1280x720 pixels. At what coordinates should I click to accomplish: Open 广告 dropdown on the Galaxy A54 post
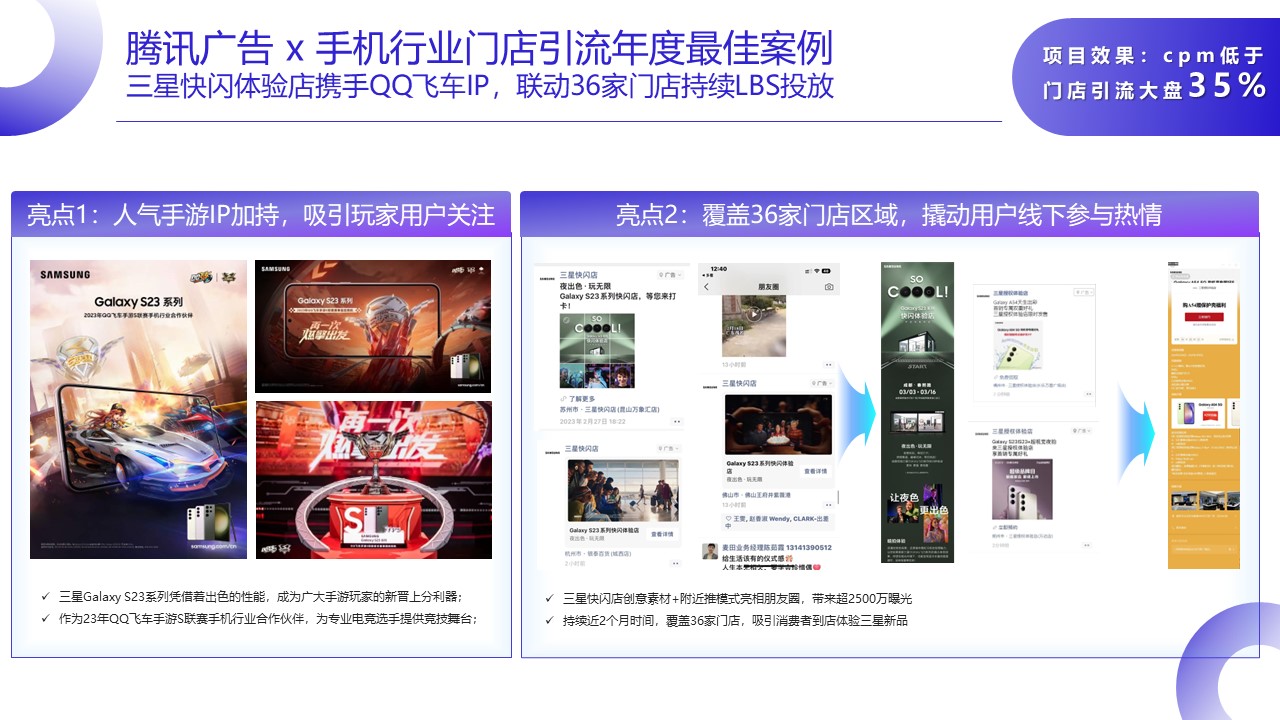click(x=1082, y=292)
